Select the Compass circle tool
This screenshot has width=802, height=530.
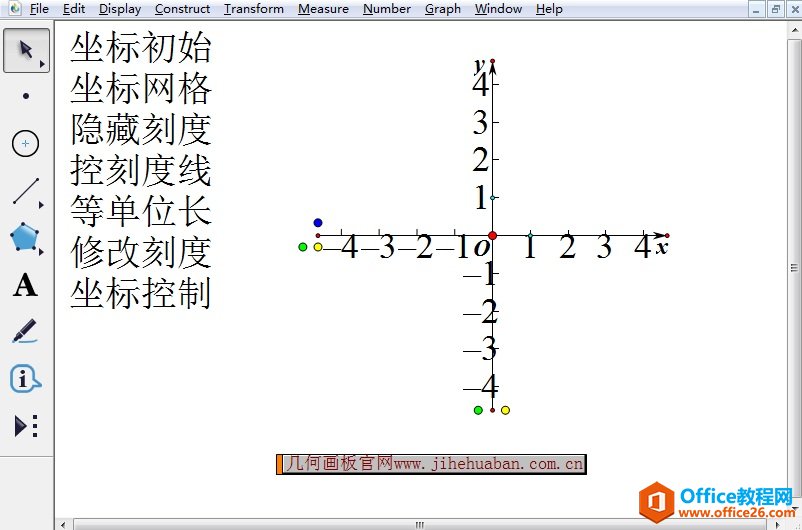pyautogui.click(x=25, y=144)
